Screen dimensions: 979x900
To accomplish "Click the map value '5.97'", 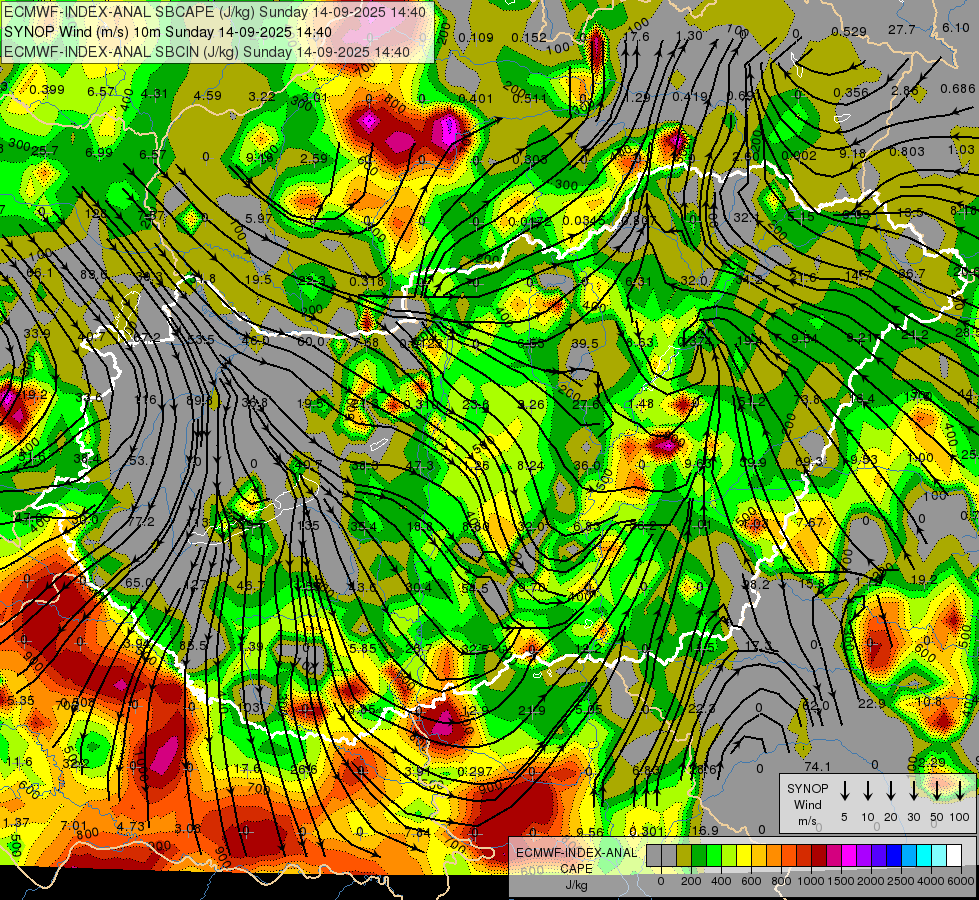I will pos(259,218).
